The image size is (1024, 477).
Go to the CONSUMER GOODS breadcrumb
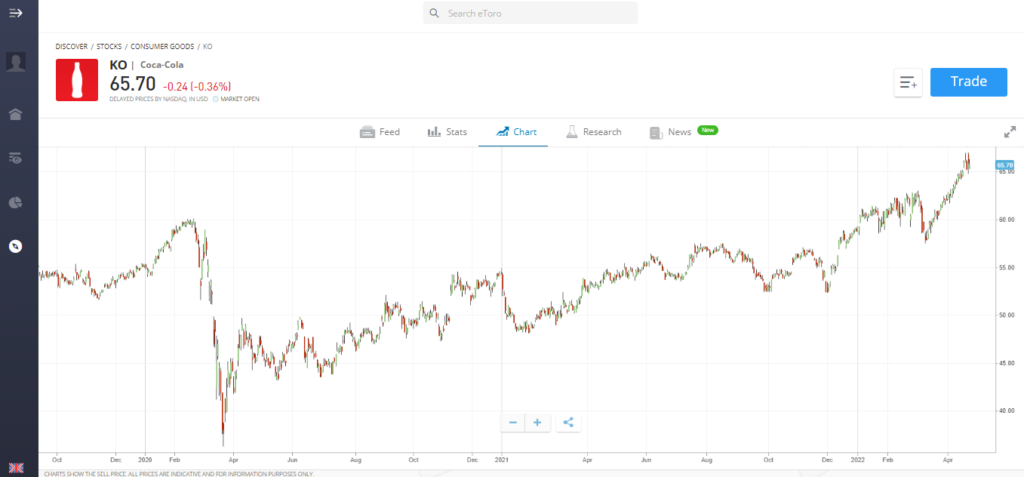(x=162, y=47)
